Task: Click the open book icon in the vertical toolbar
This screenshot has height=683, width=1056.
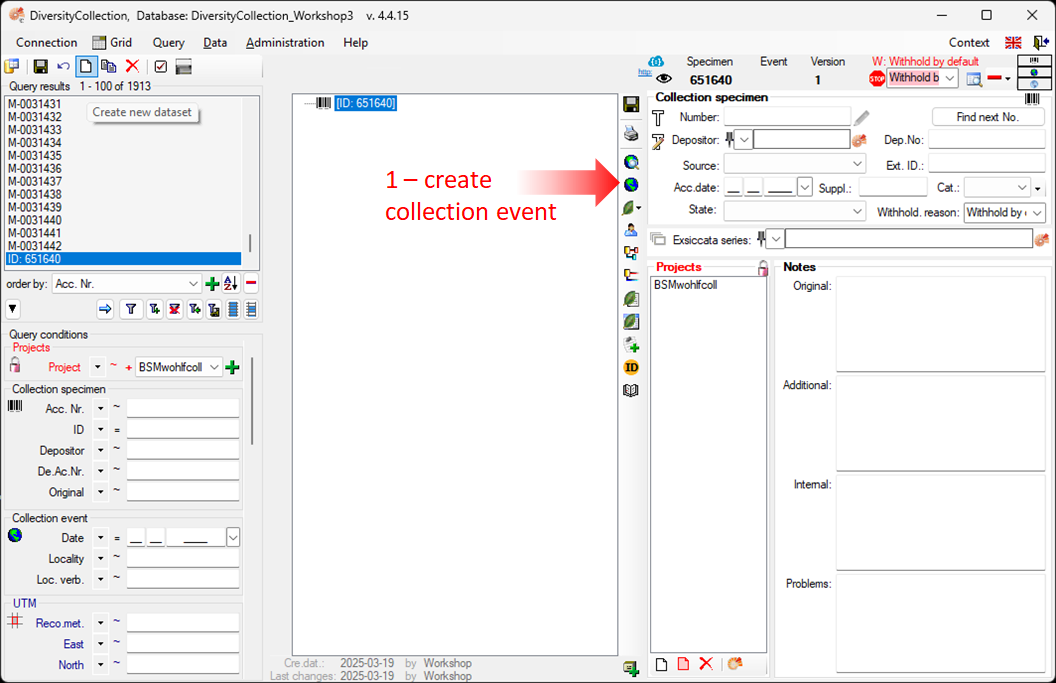Action: pyautogui.click(x=631, y=390)
